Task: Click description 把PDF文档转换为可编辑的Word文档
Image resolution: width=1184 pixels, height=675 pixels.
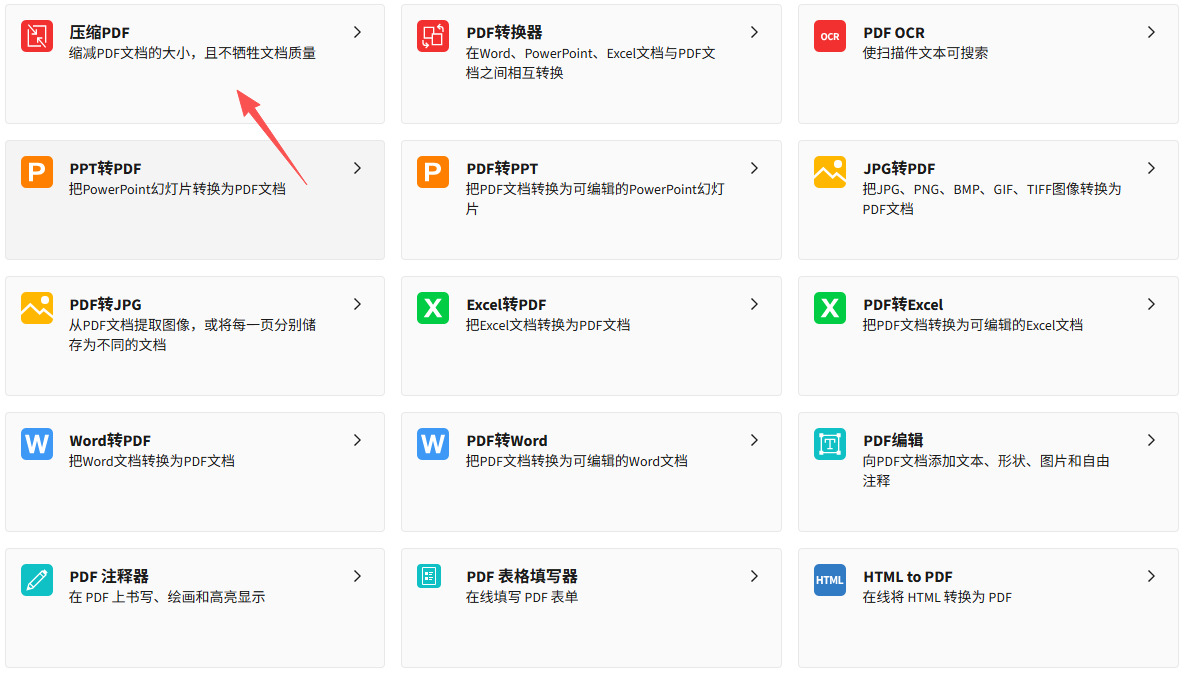Action: [x=576, y=461]
